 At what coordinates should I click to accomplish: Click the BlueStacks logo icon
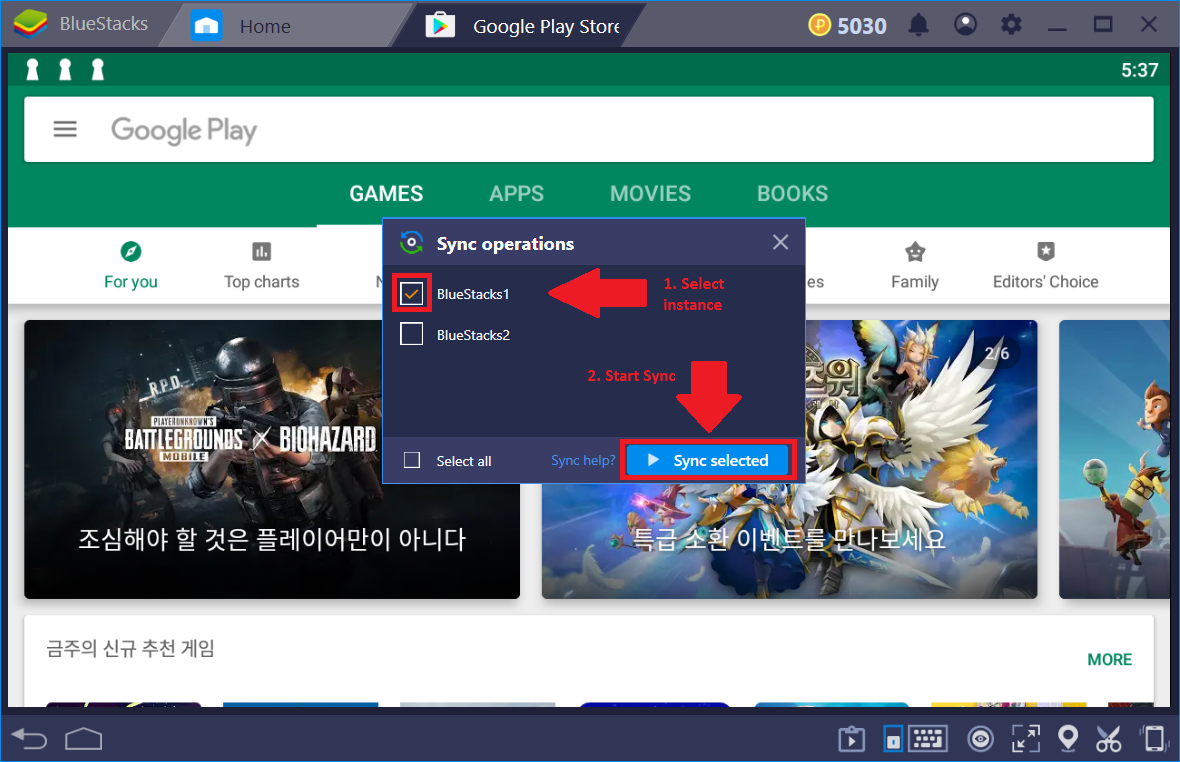tap(30, 24)
